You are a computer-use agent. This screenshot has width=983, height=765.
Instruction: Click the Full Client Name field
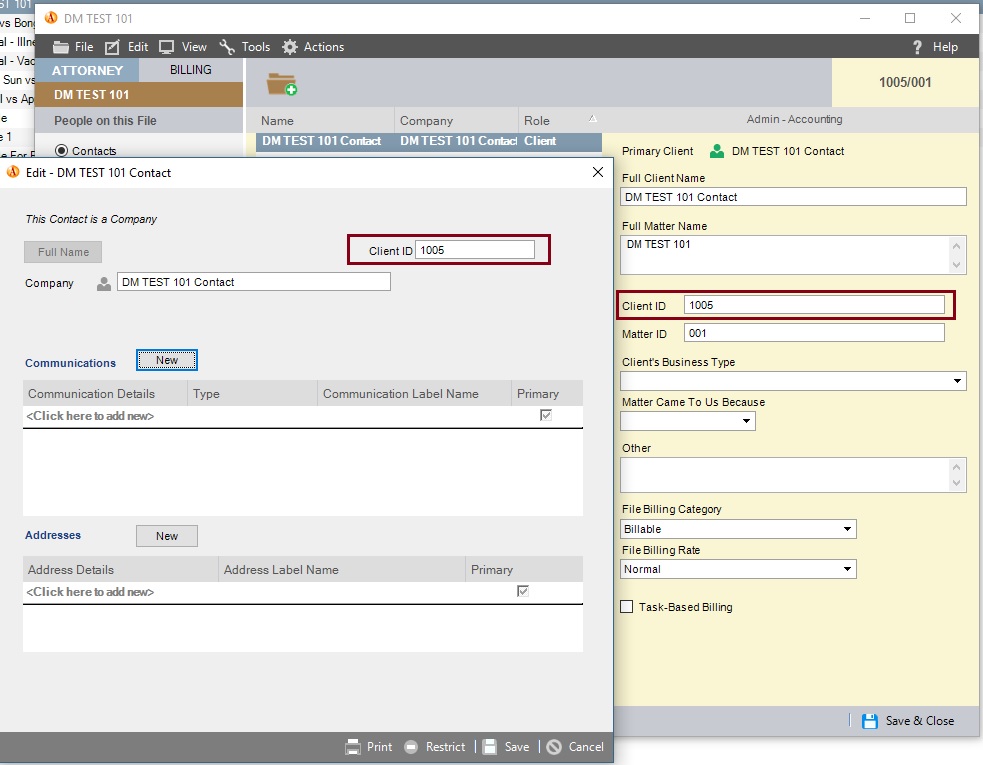point(793,197)
